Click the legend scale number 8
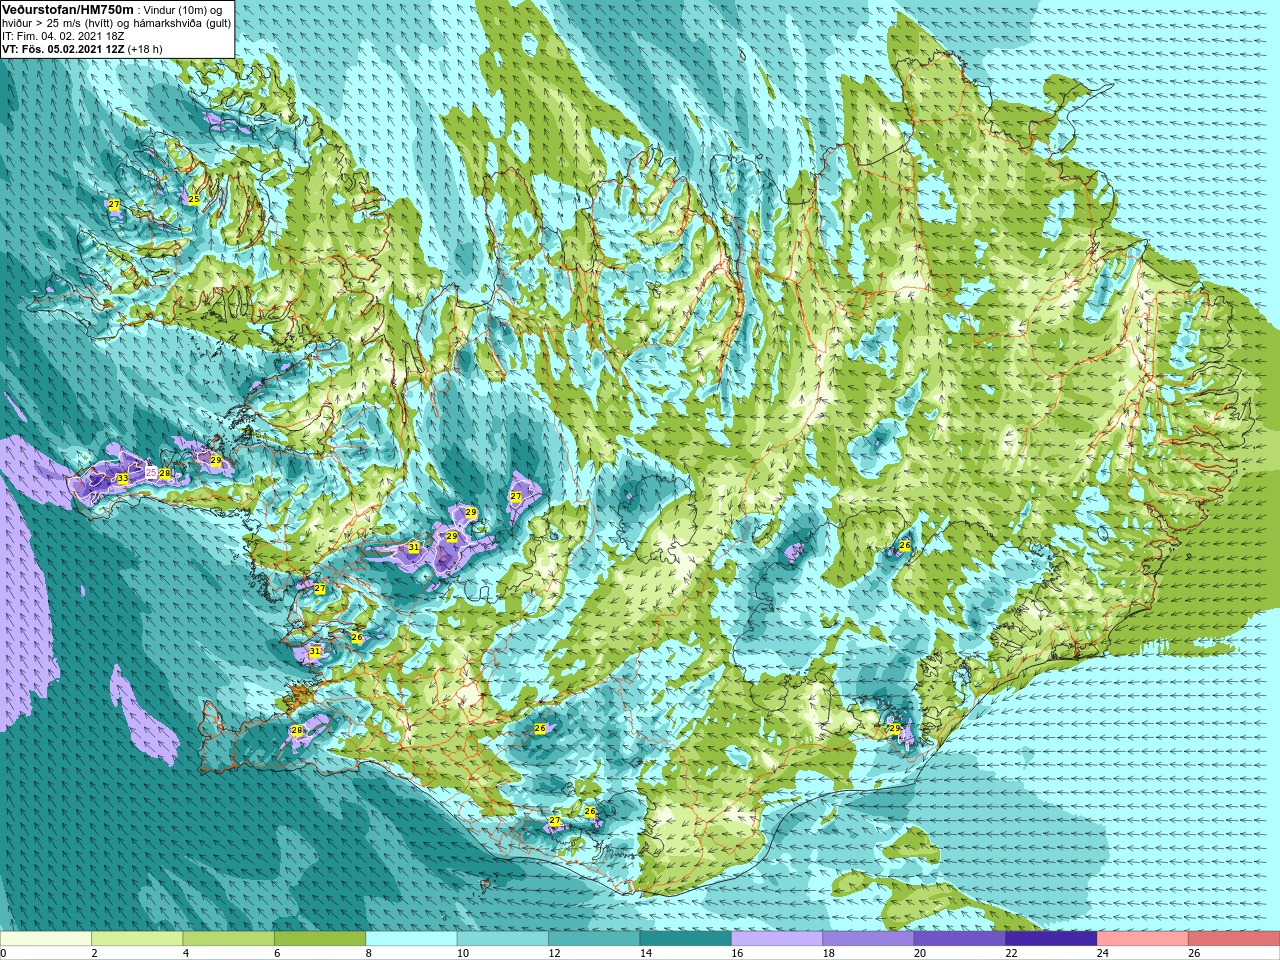 click(369, 954)
